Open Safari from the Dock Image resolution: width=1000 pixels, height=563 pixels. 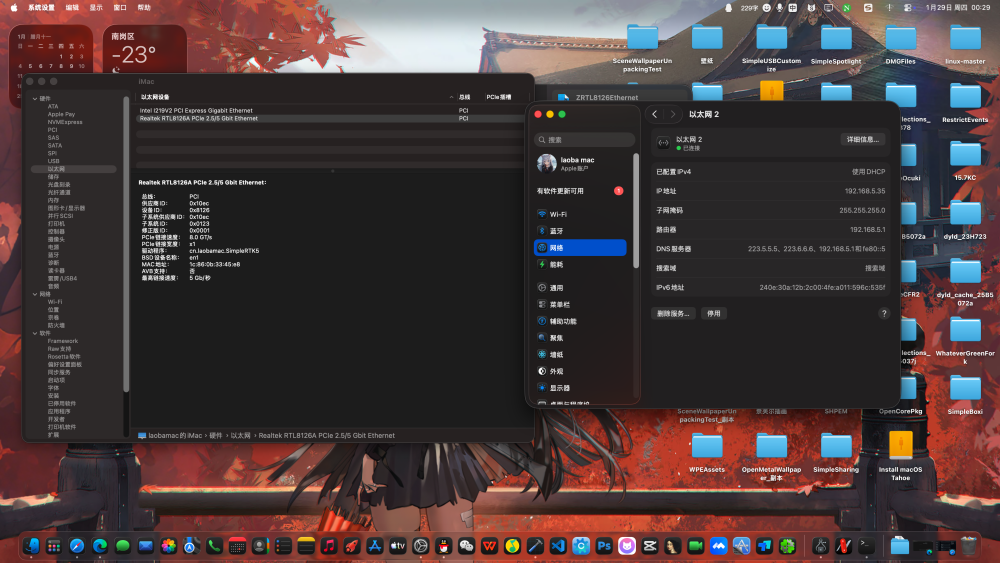pos(77,546)
